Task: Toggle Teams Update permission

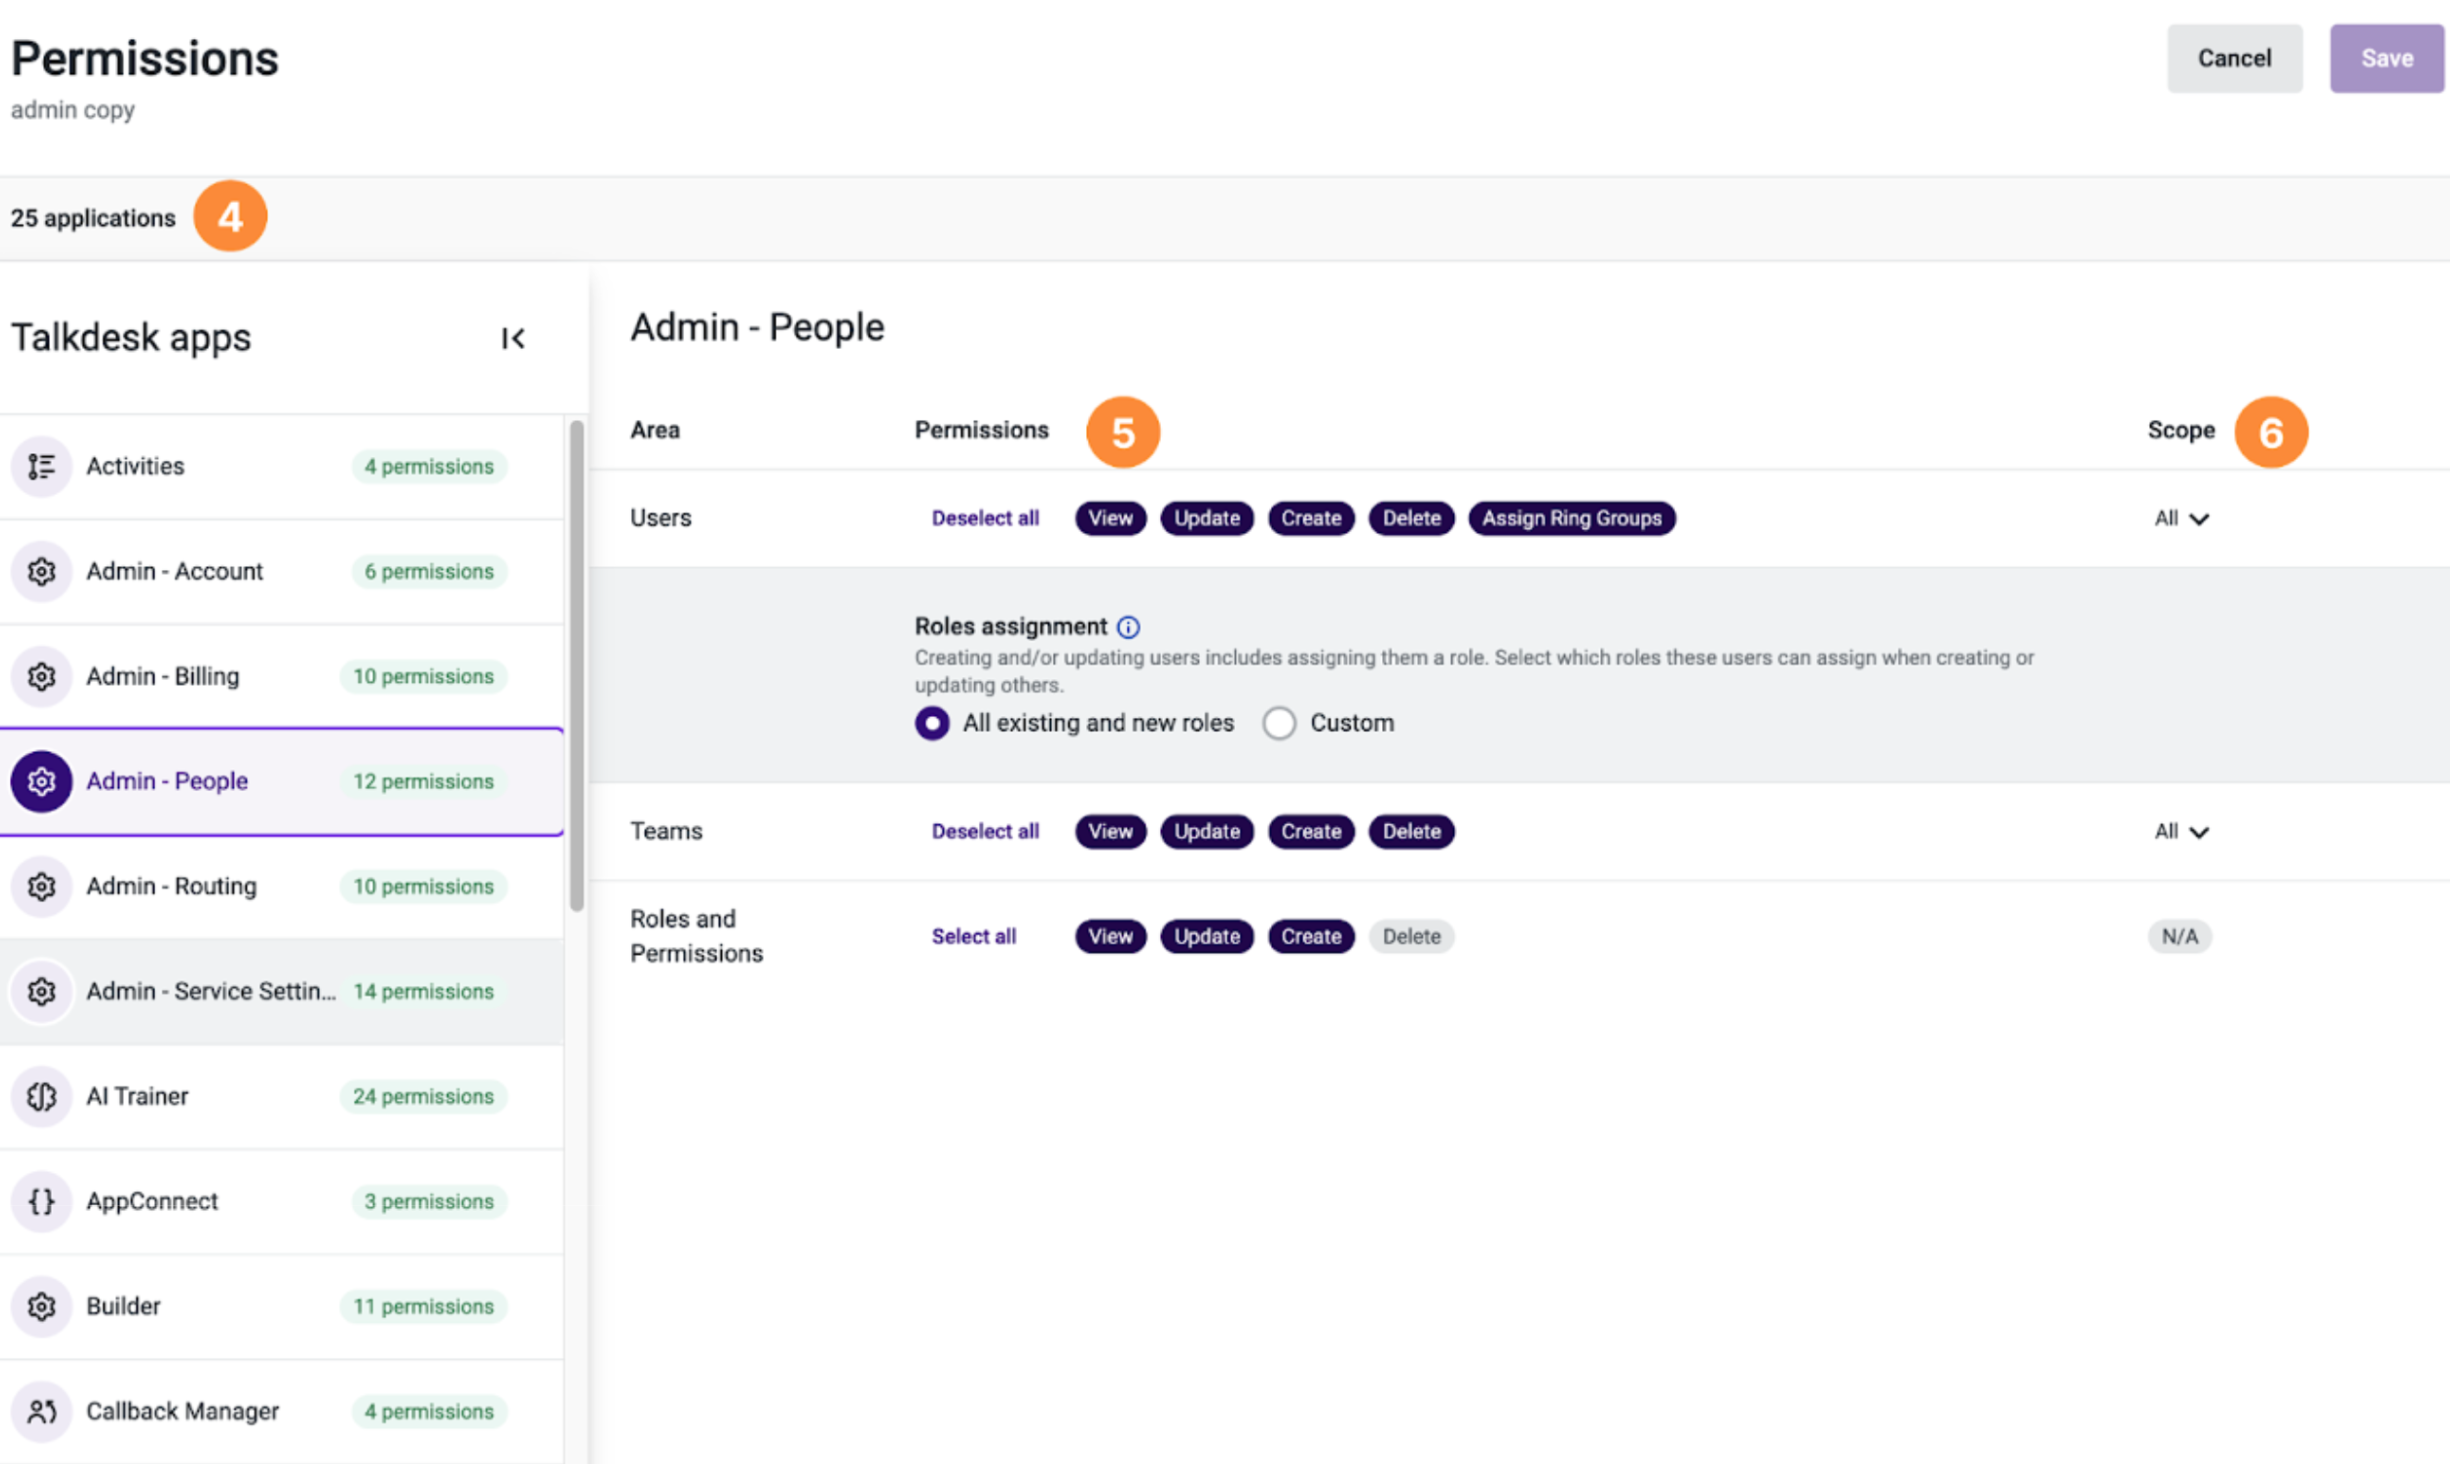Action: tap(1206, 831)
